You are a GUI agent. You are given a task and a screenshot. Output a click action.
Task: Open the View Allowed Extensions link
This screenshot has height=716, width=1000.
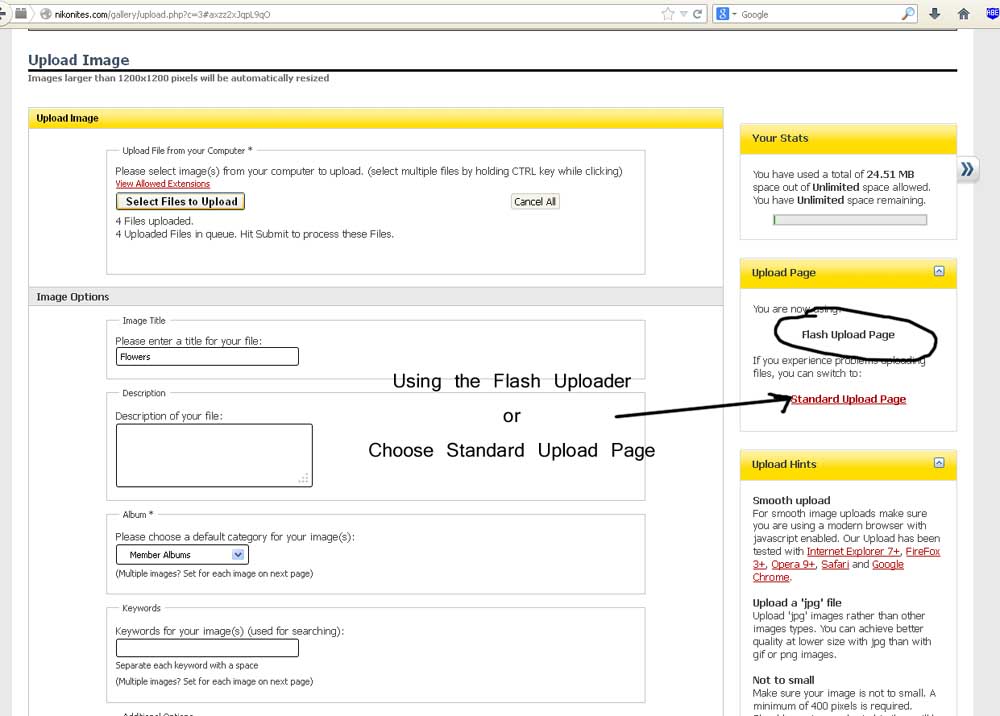click(162, 184)
